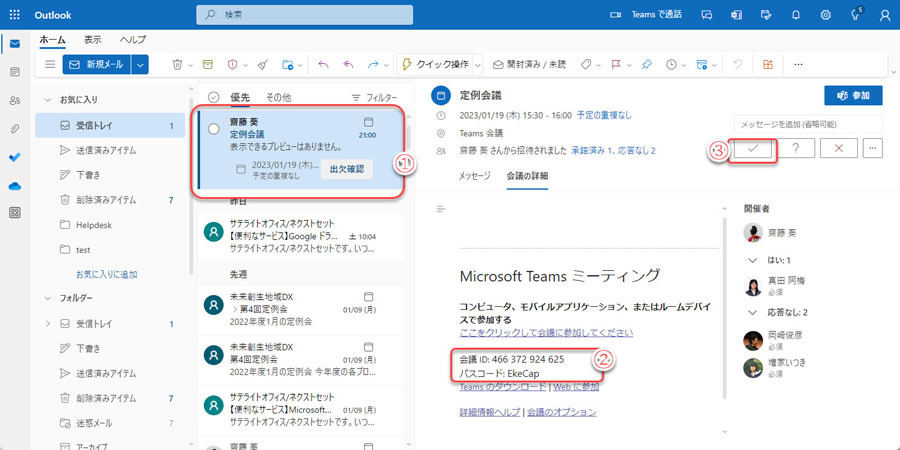Open more apps grid icon in left rail
Screen dimensions: 900x450
(15, 213)
